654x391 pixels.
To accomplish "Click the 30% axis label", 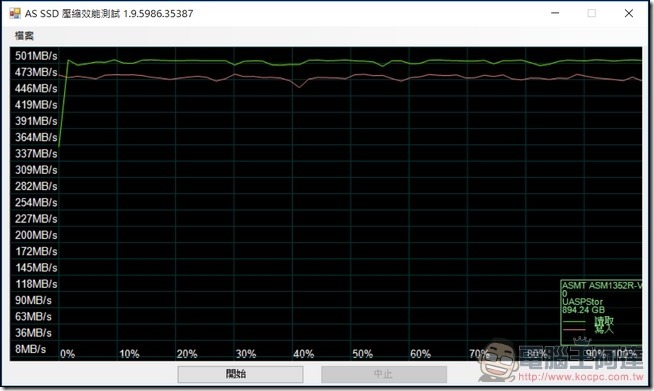I will (246, 354).
